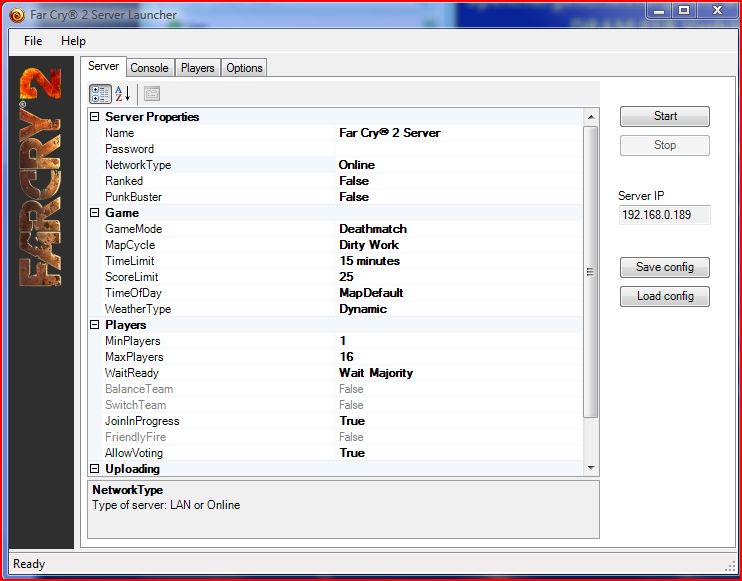Collapse the Game category
742x581 pixels.
(95, 213)
